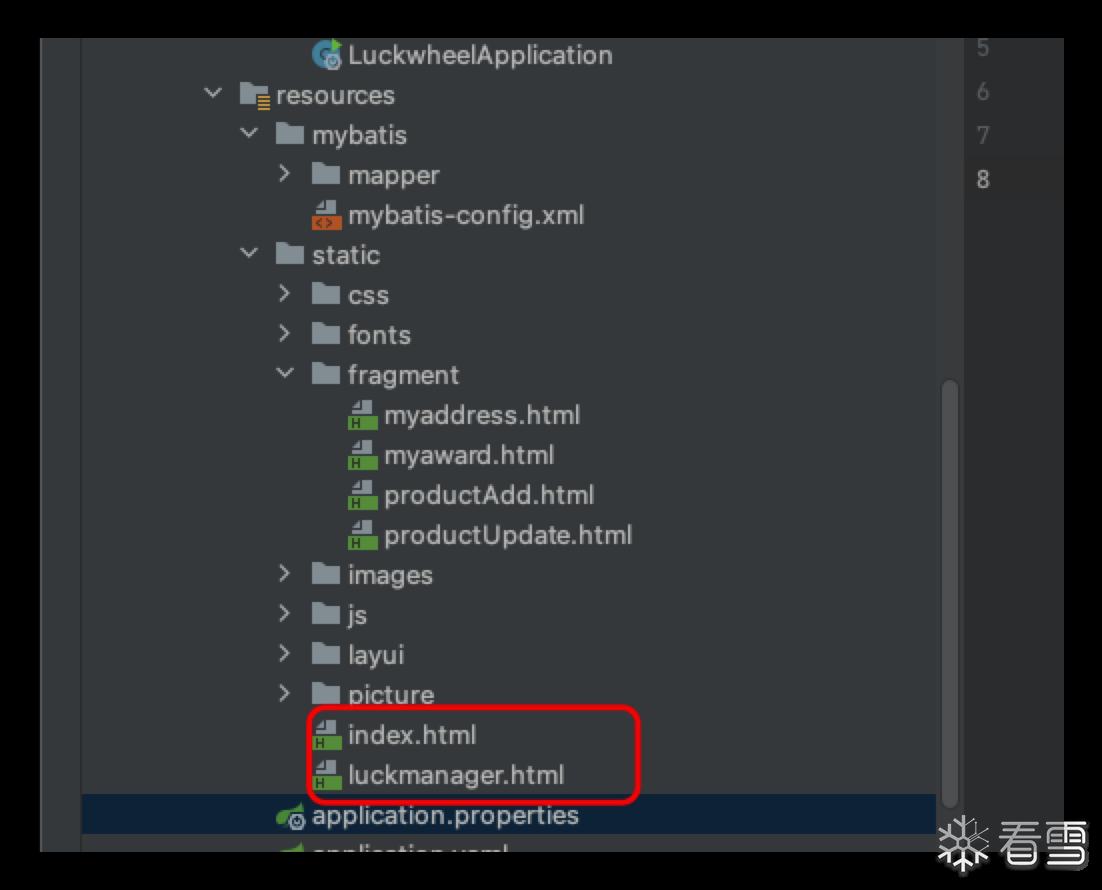Click the index.html file icon

(x=327, y=735)
